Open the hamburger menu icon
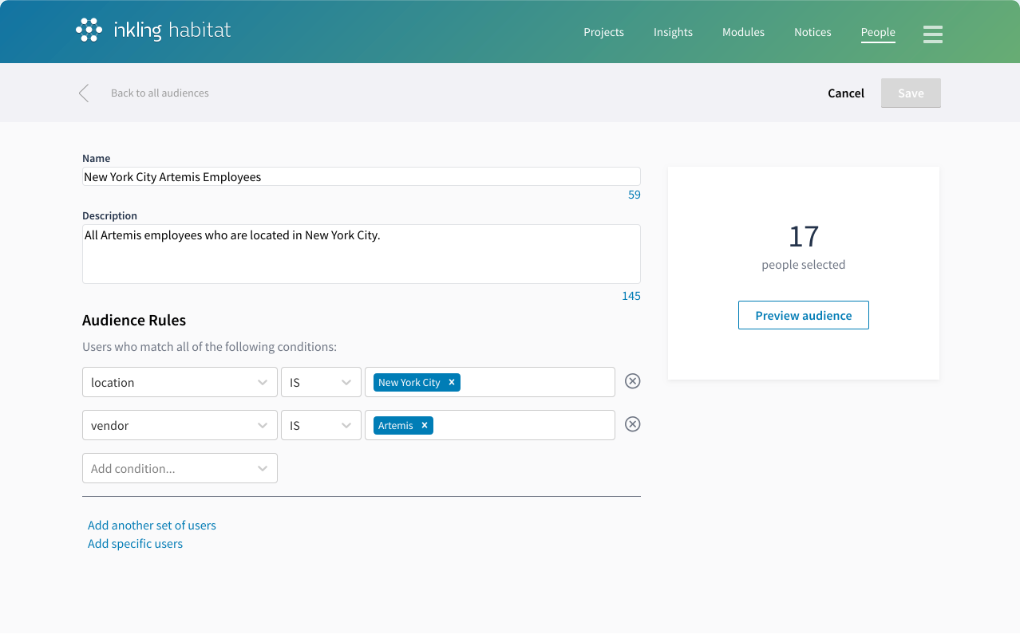The width and height of the screenshot is (1020, 634). (932, 34)
